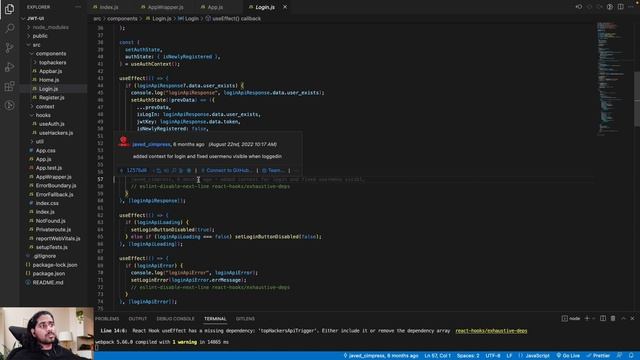The width and height of the screenshot is (640, 360).
Task: Click the split terminal icon
Action: (603, 318)
